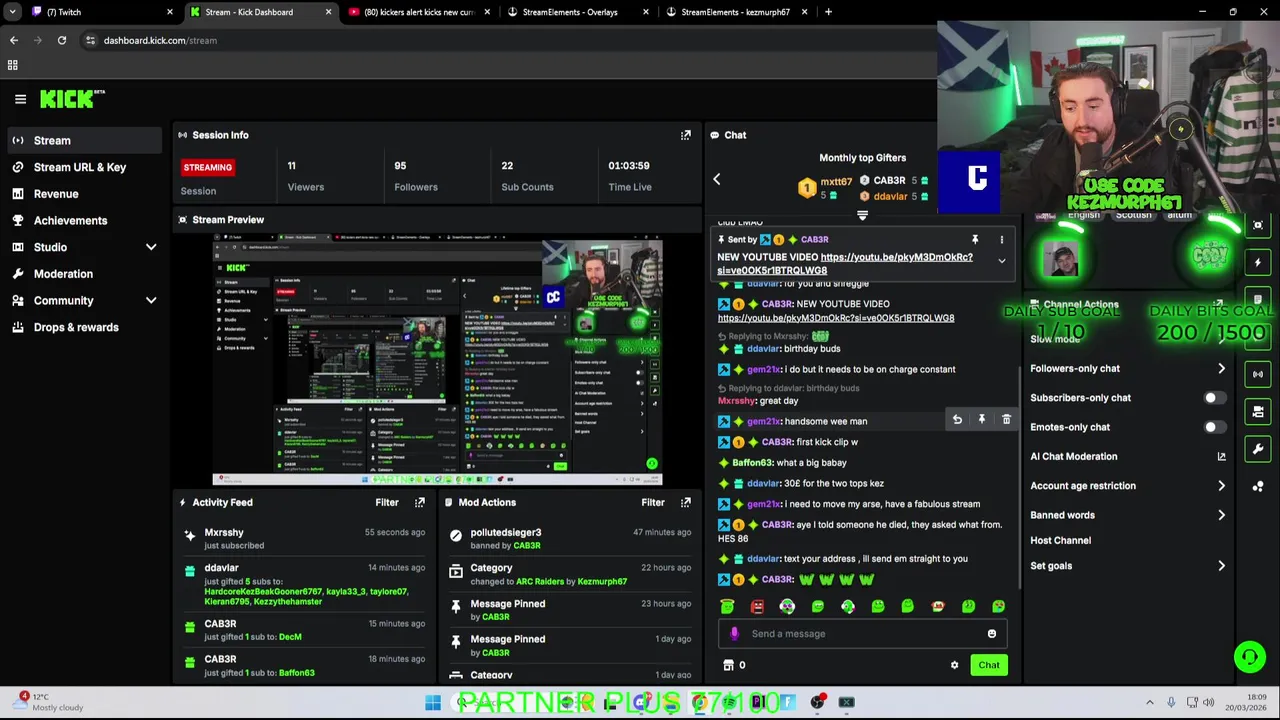
Task: Pin the gem21x handsome wee man message
Action: click(x=982, y=421)
